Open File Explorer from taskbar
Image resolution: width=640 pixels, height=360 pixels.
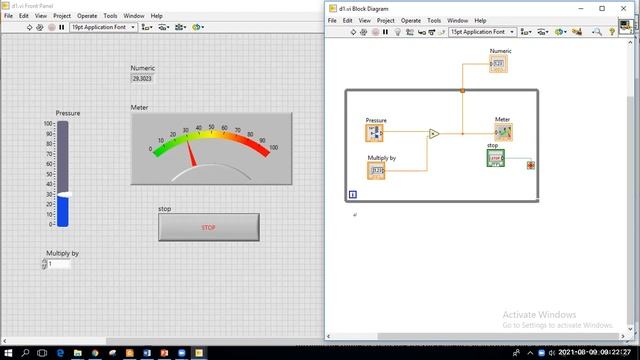[x=78, y=353]
